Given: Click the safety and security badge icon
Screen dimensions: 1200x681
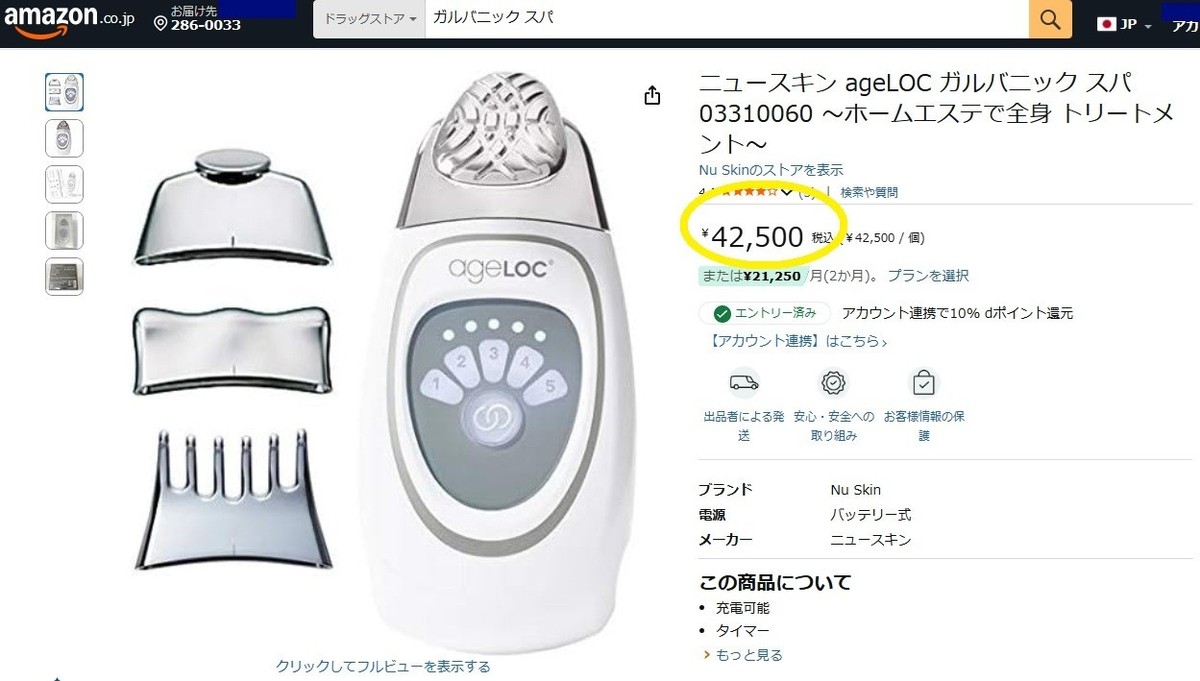Looking at the screenshot, I should [x=833, y=383].
